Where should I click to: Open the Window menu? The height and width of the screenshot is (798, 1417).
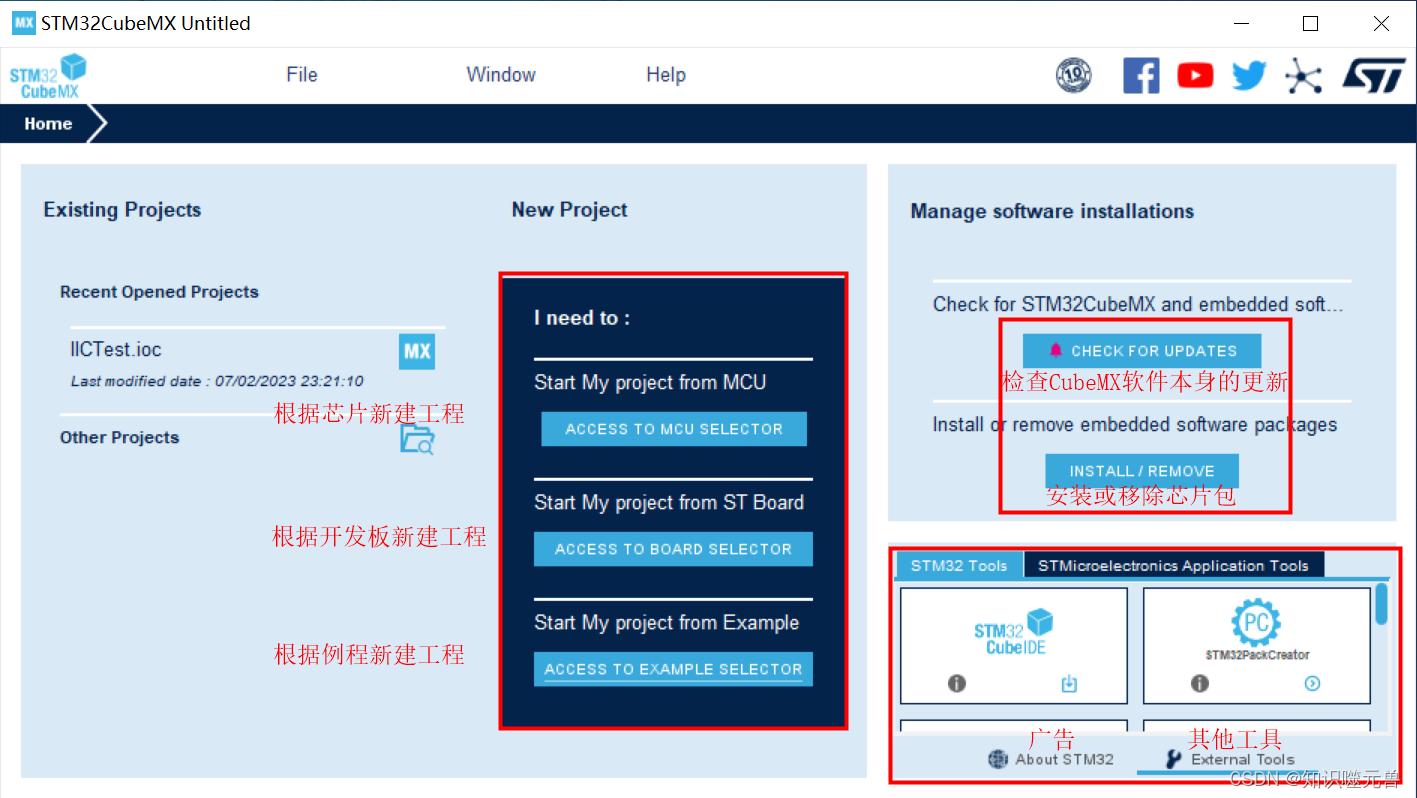[x=501, y=75]
